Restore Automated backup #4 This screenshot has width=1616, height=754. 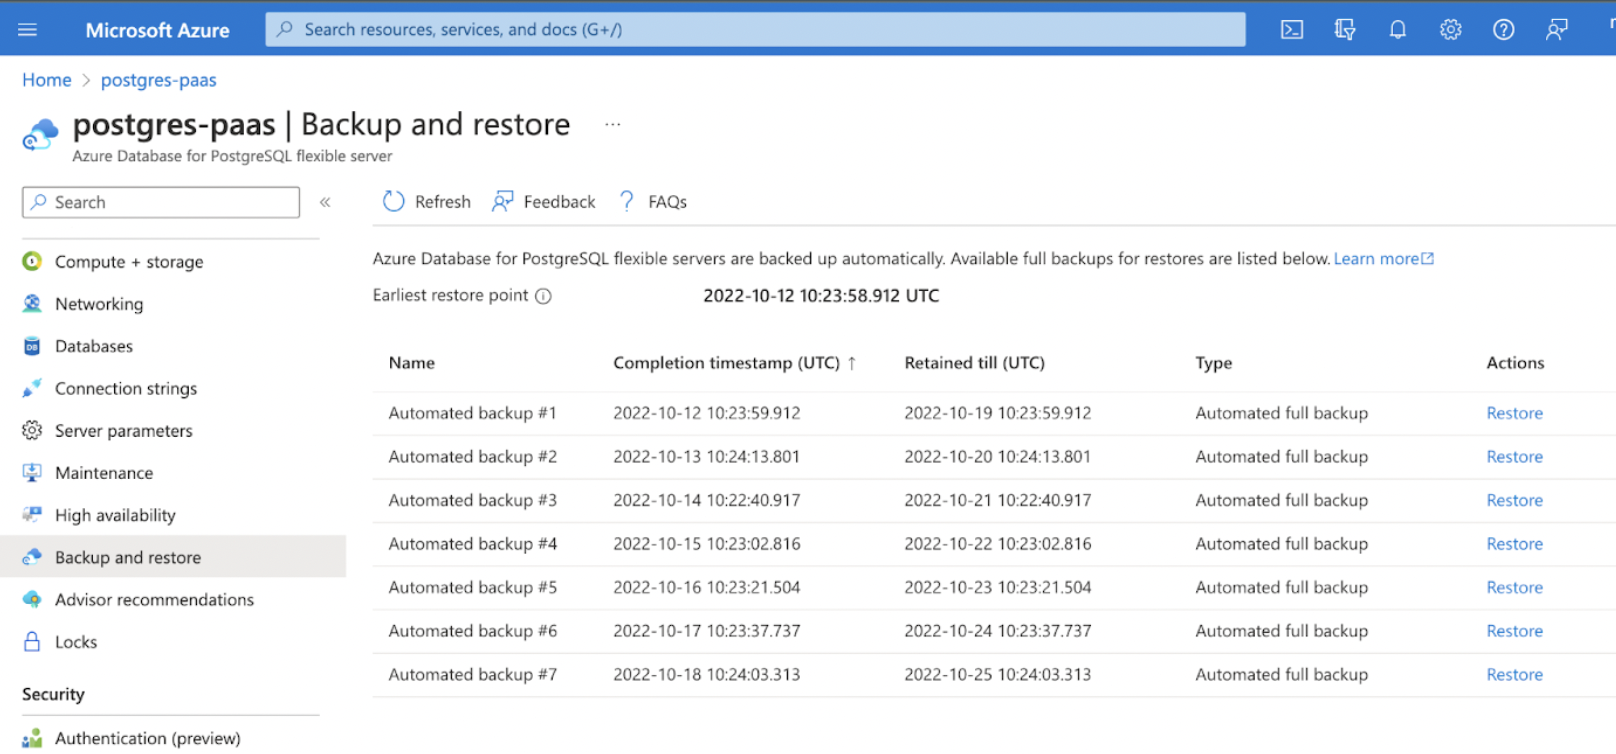click(1514, 544)
